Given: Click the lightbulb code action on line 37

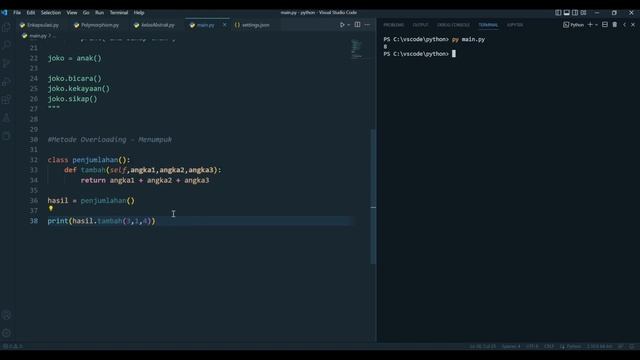Looking at the screenshot, I should [x=51, y=209].
